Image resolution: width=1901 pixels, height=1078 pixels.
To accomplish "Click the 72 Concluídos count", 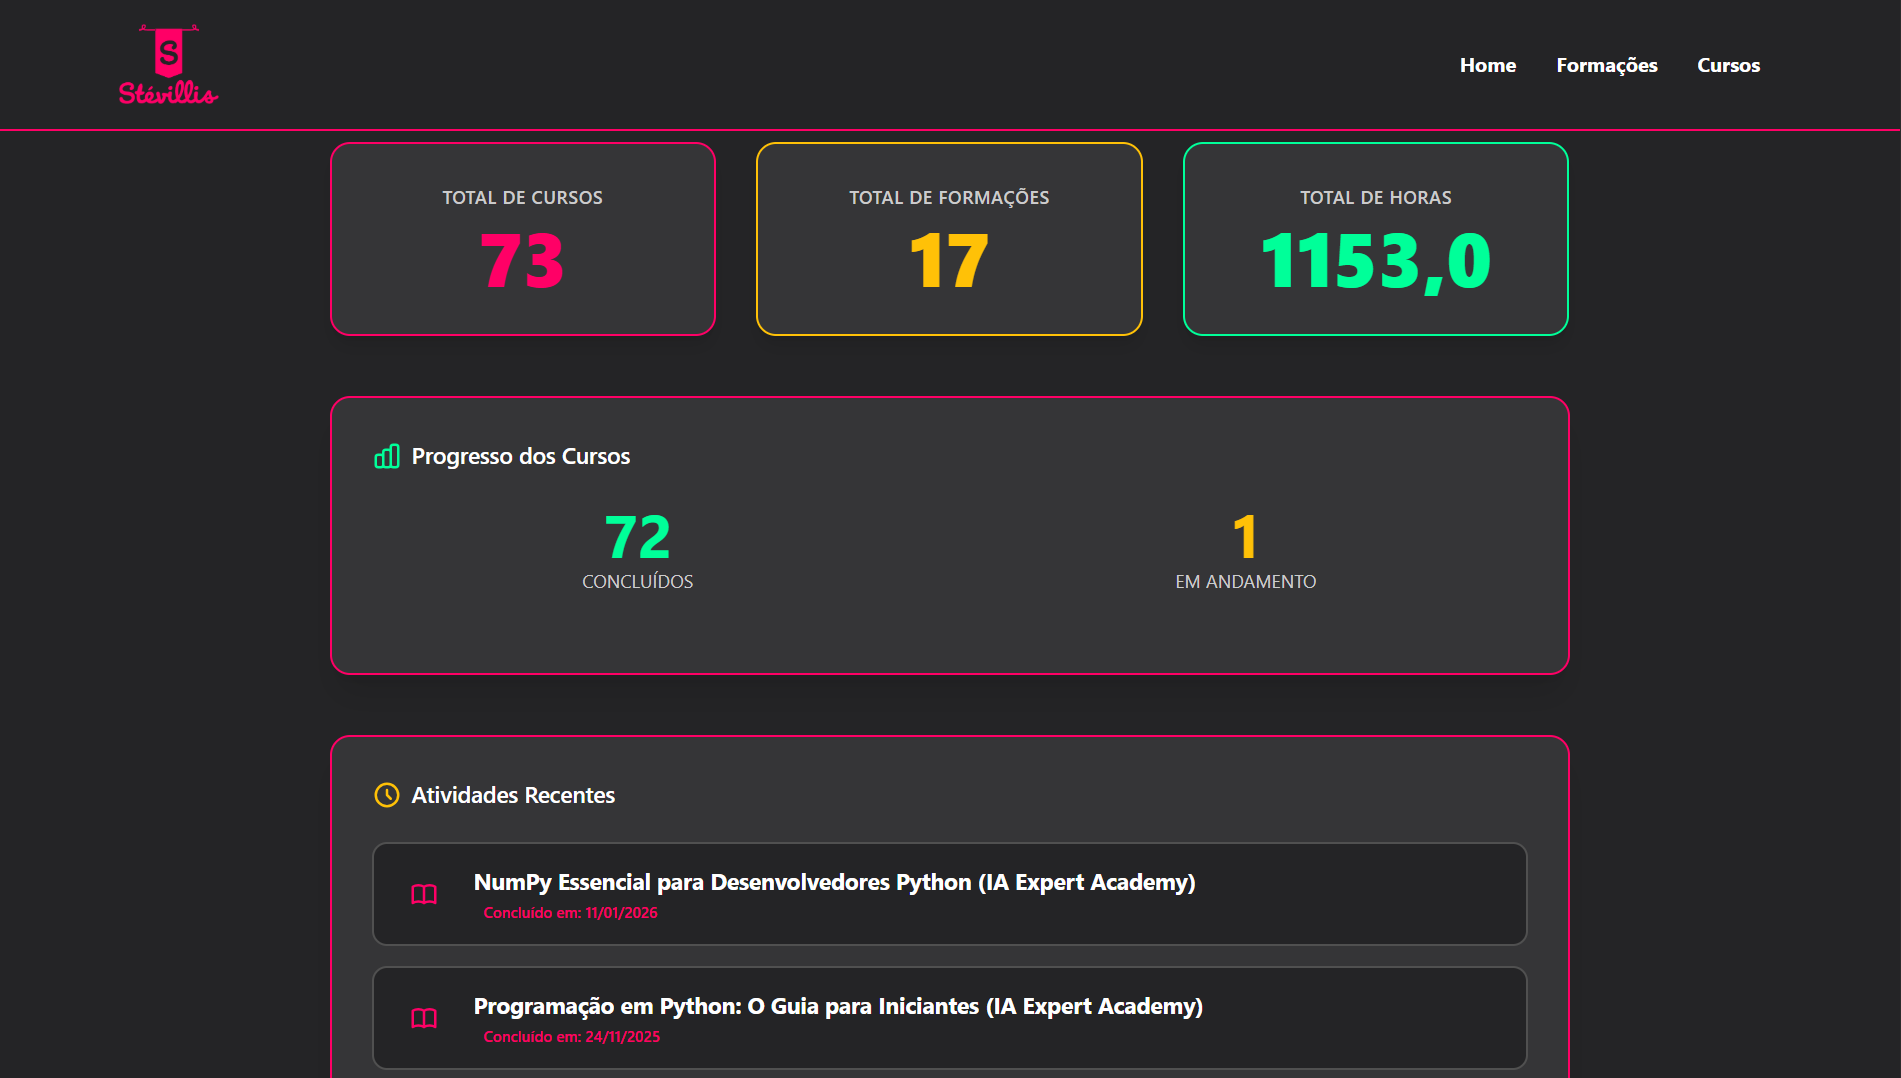I will click(637, 538).
